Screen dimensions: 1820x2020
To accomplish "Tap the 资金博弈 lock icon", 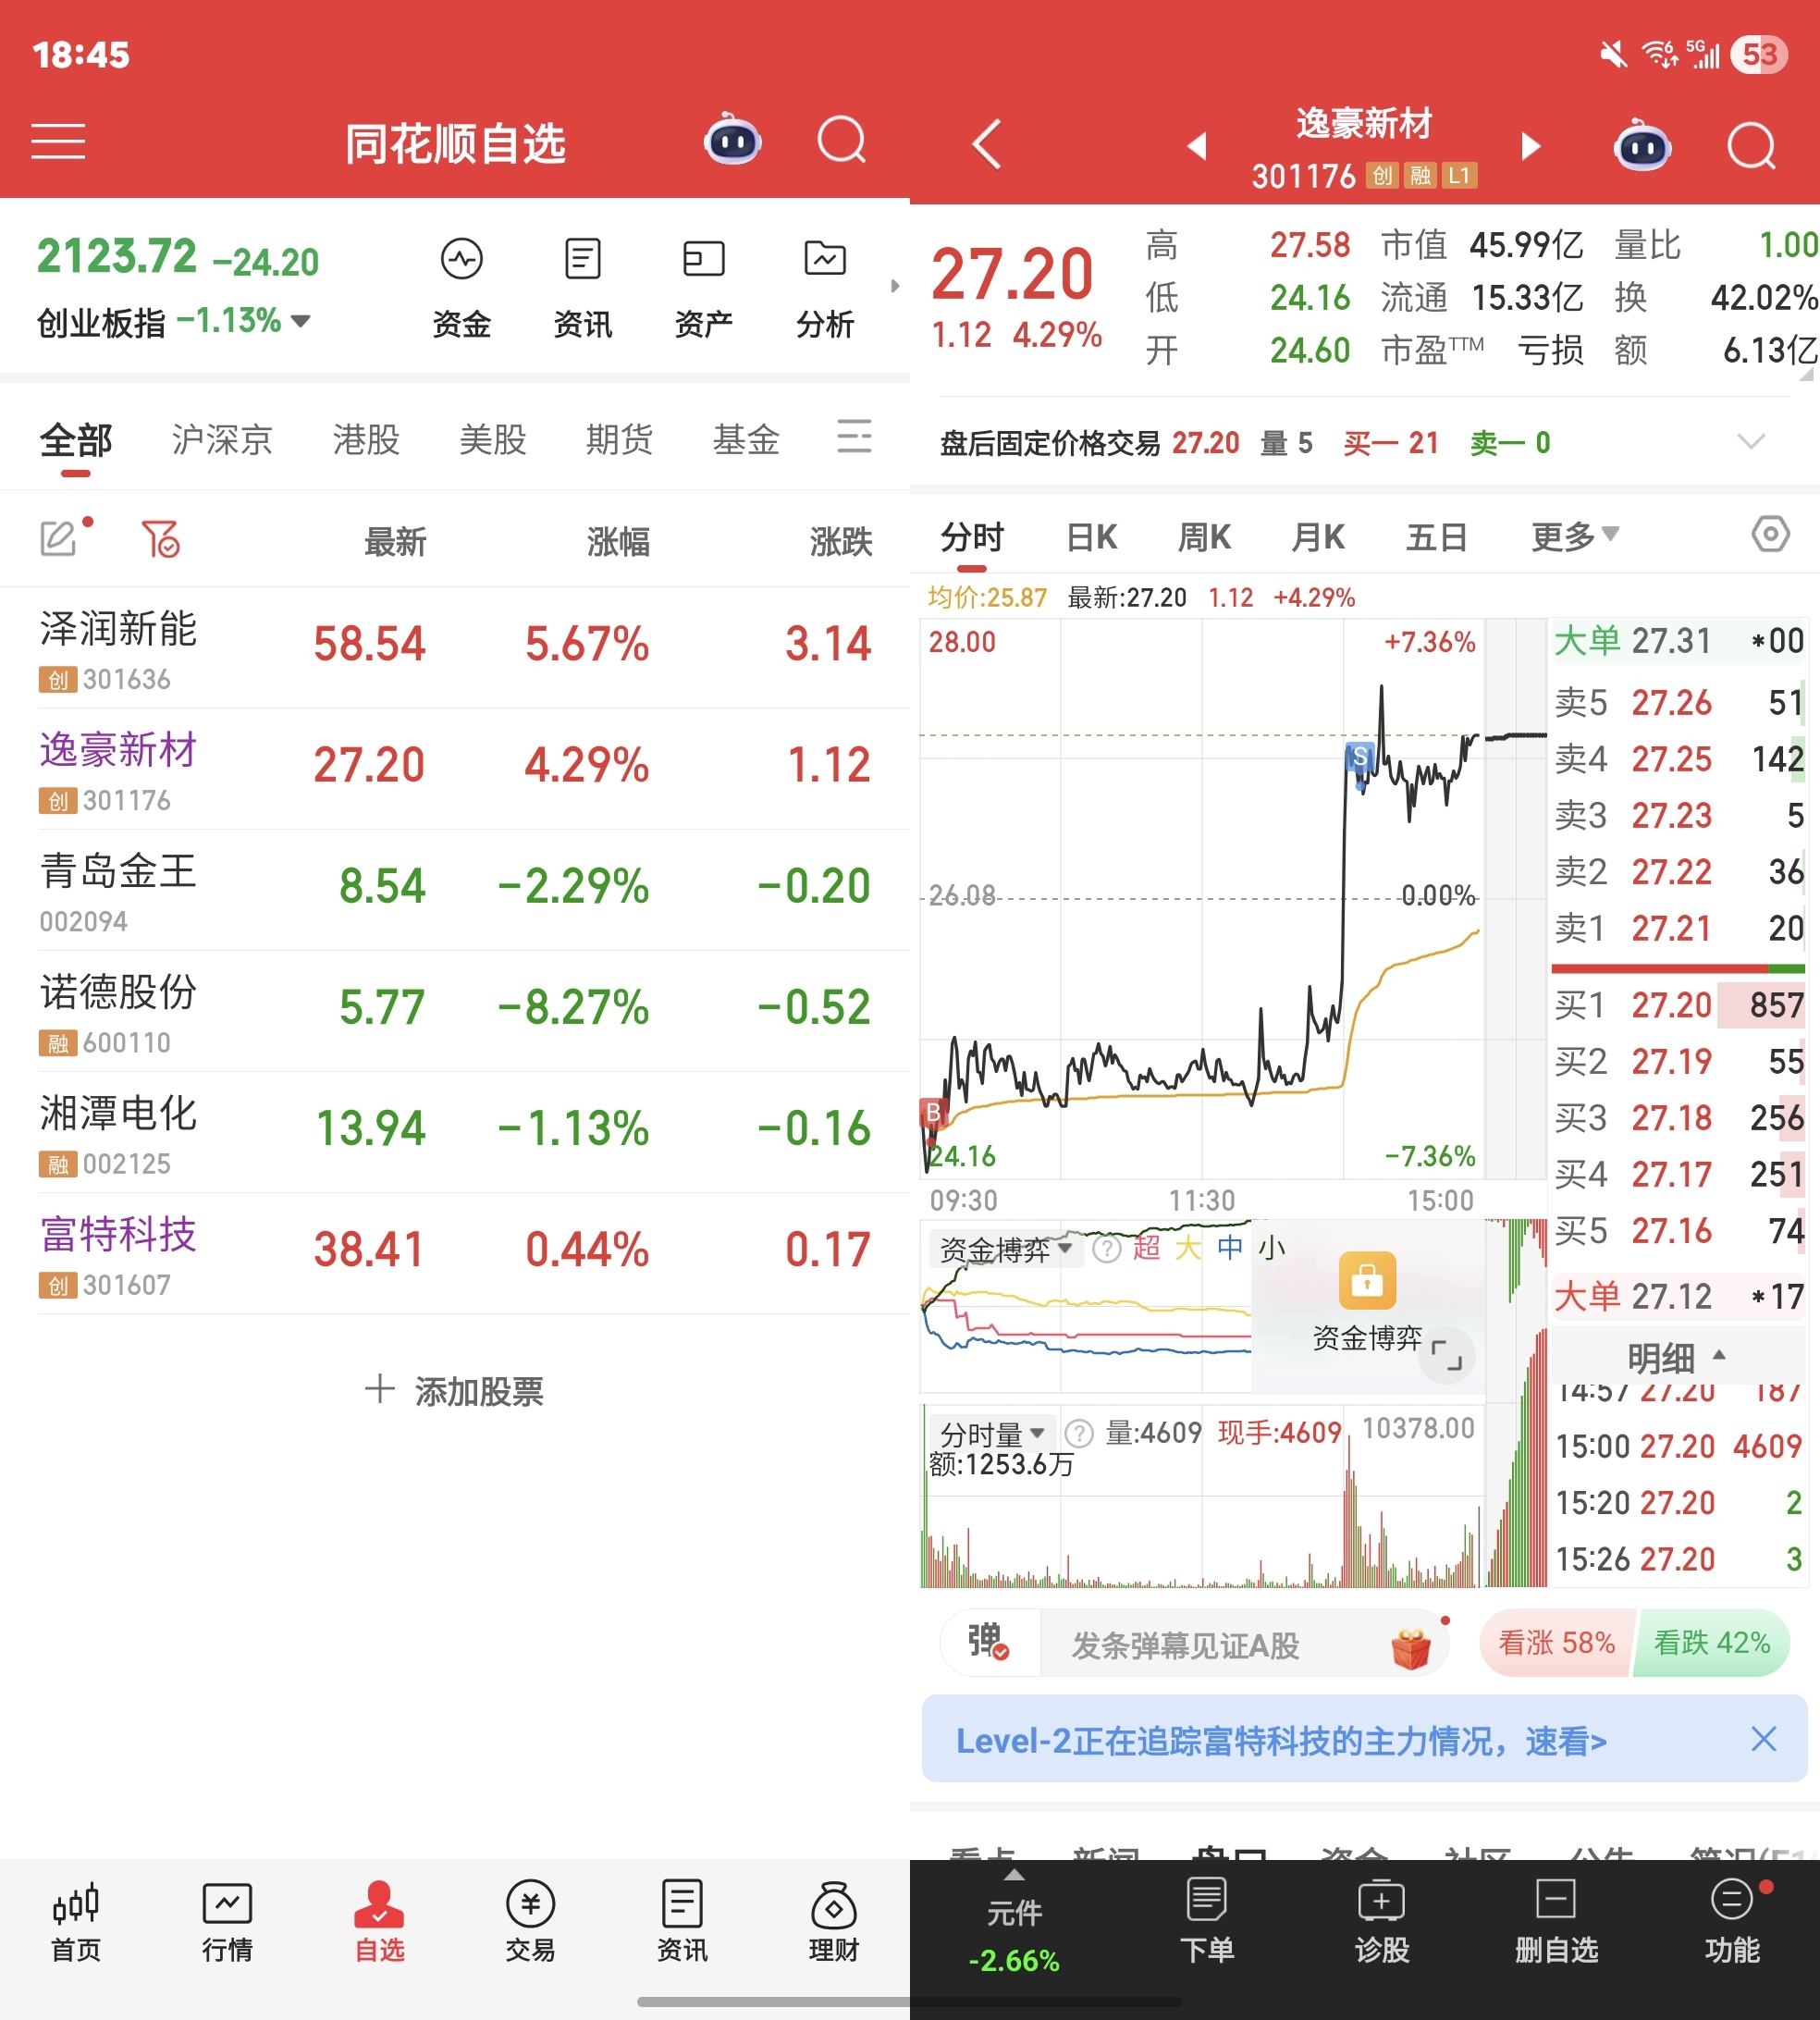I will pos(1367,1280).
